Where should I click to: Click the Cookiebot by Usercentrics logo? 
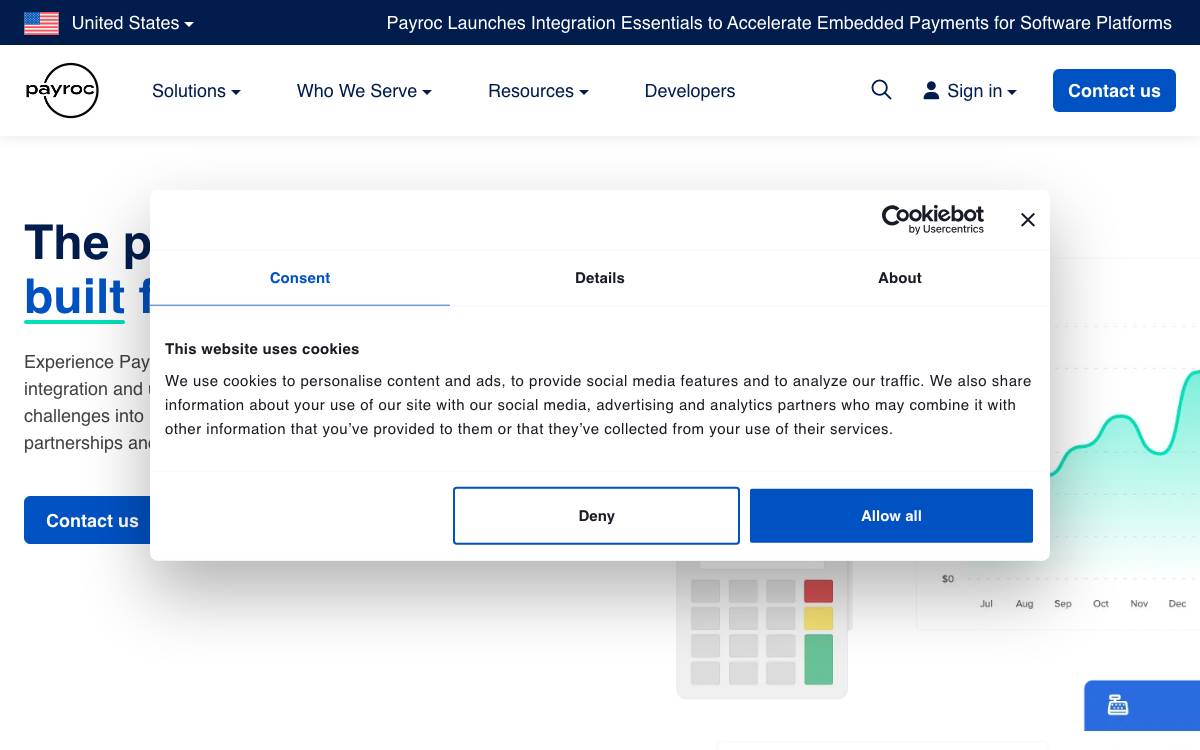click(x=932, y=219)
